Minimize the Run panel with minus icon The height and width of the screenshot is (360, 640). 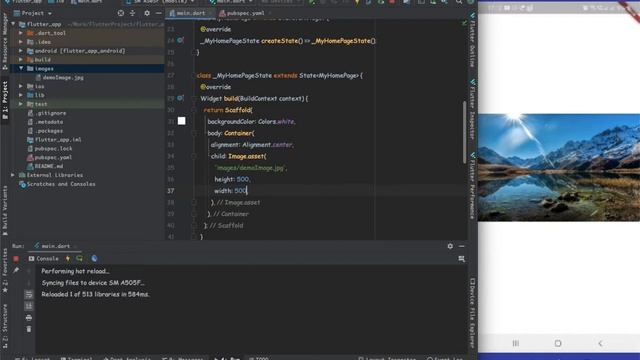click(462, 246)
